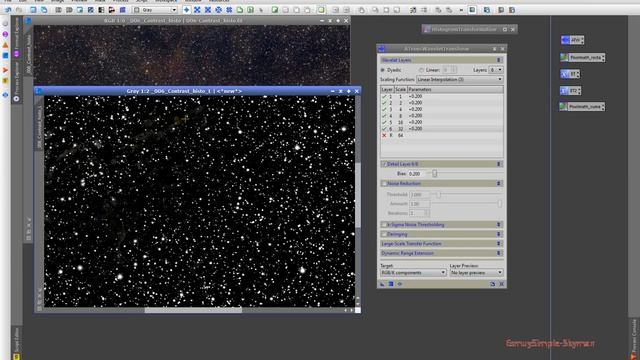Open the Scaling Function dropdown
The image size is (640, 360).
[x=460, y=80]
